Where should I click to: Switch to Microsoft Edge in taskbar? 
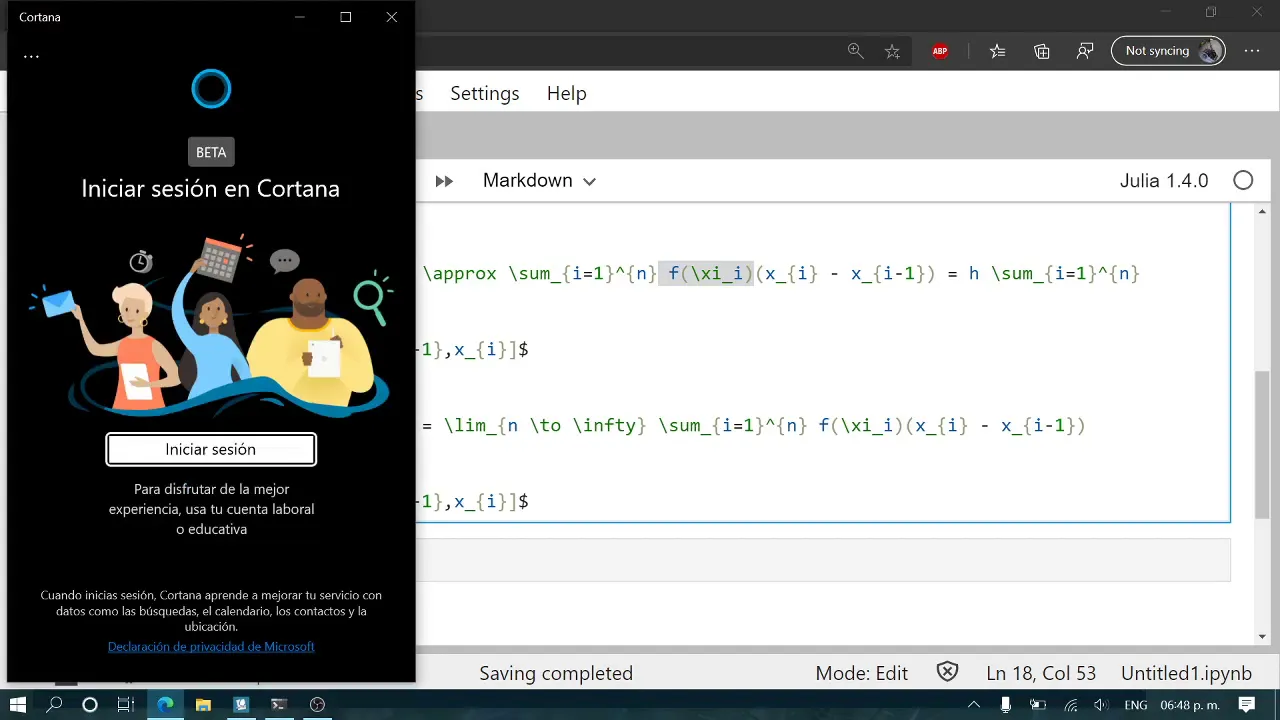pyautogui.click(x=165, y=705)
